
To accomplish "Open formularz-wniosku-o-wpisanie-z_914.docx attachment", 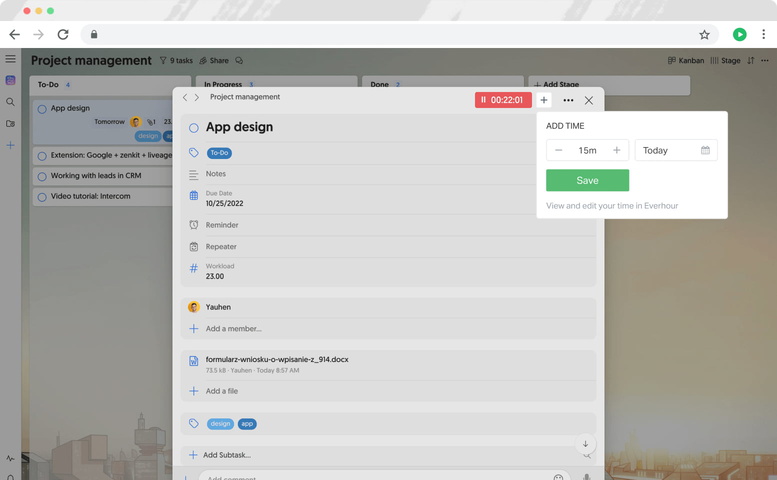I will [x=277, y=359].
